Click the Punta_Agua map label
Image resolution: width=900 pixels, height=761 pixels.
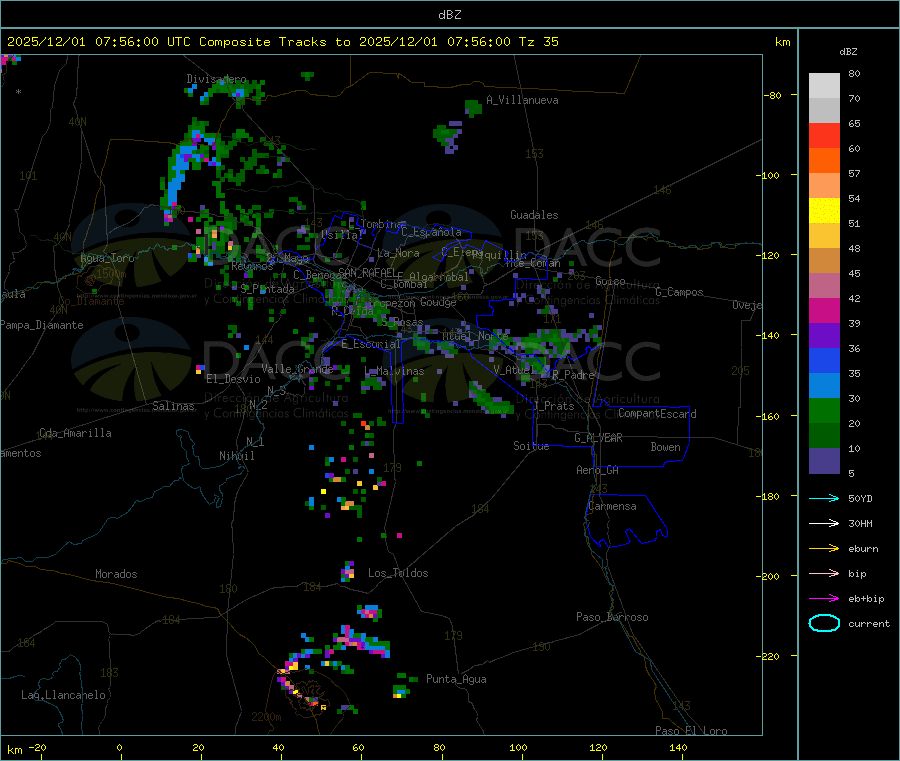[x=456, y=679]
